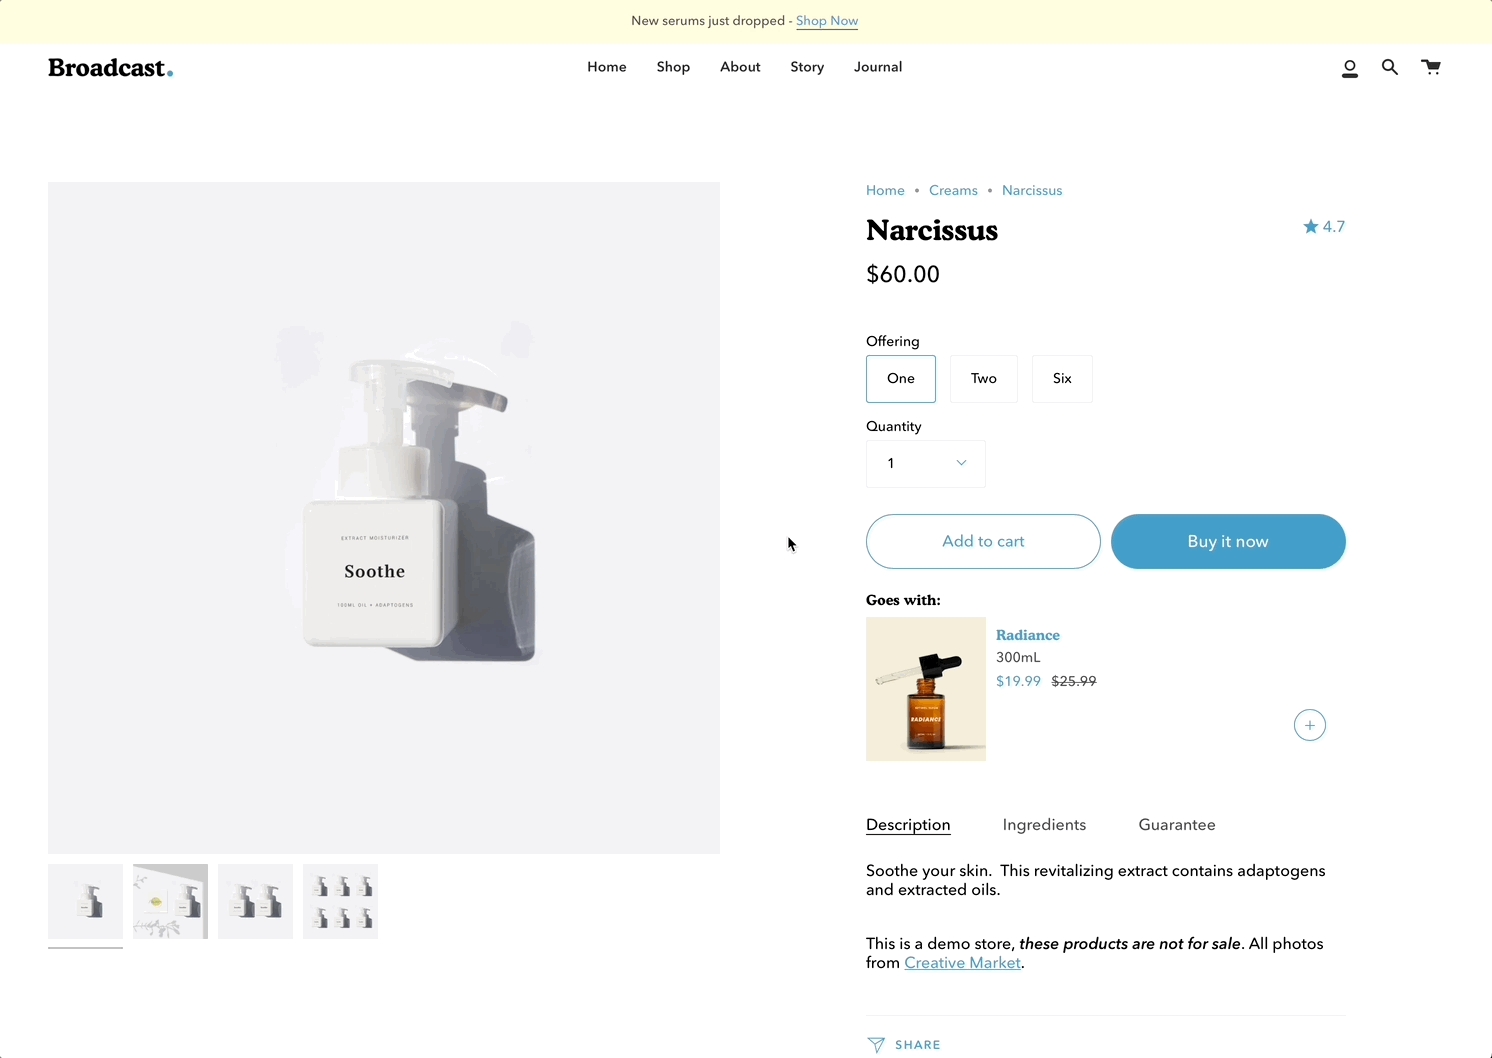This screenshot has height=1058, width=1492.
Task: Open the account profile icon
Action: click(x=1349, y=68)
